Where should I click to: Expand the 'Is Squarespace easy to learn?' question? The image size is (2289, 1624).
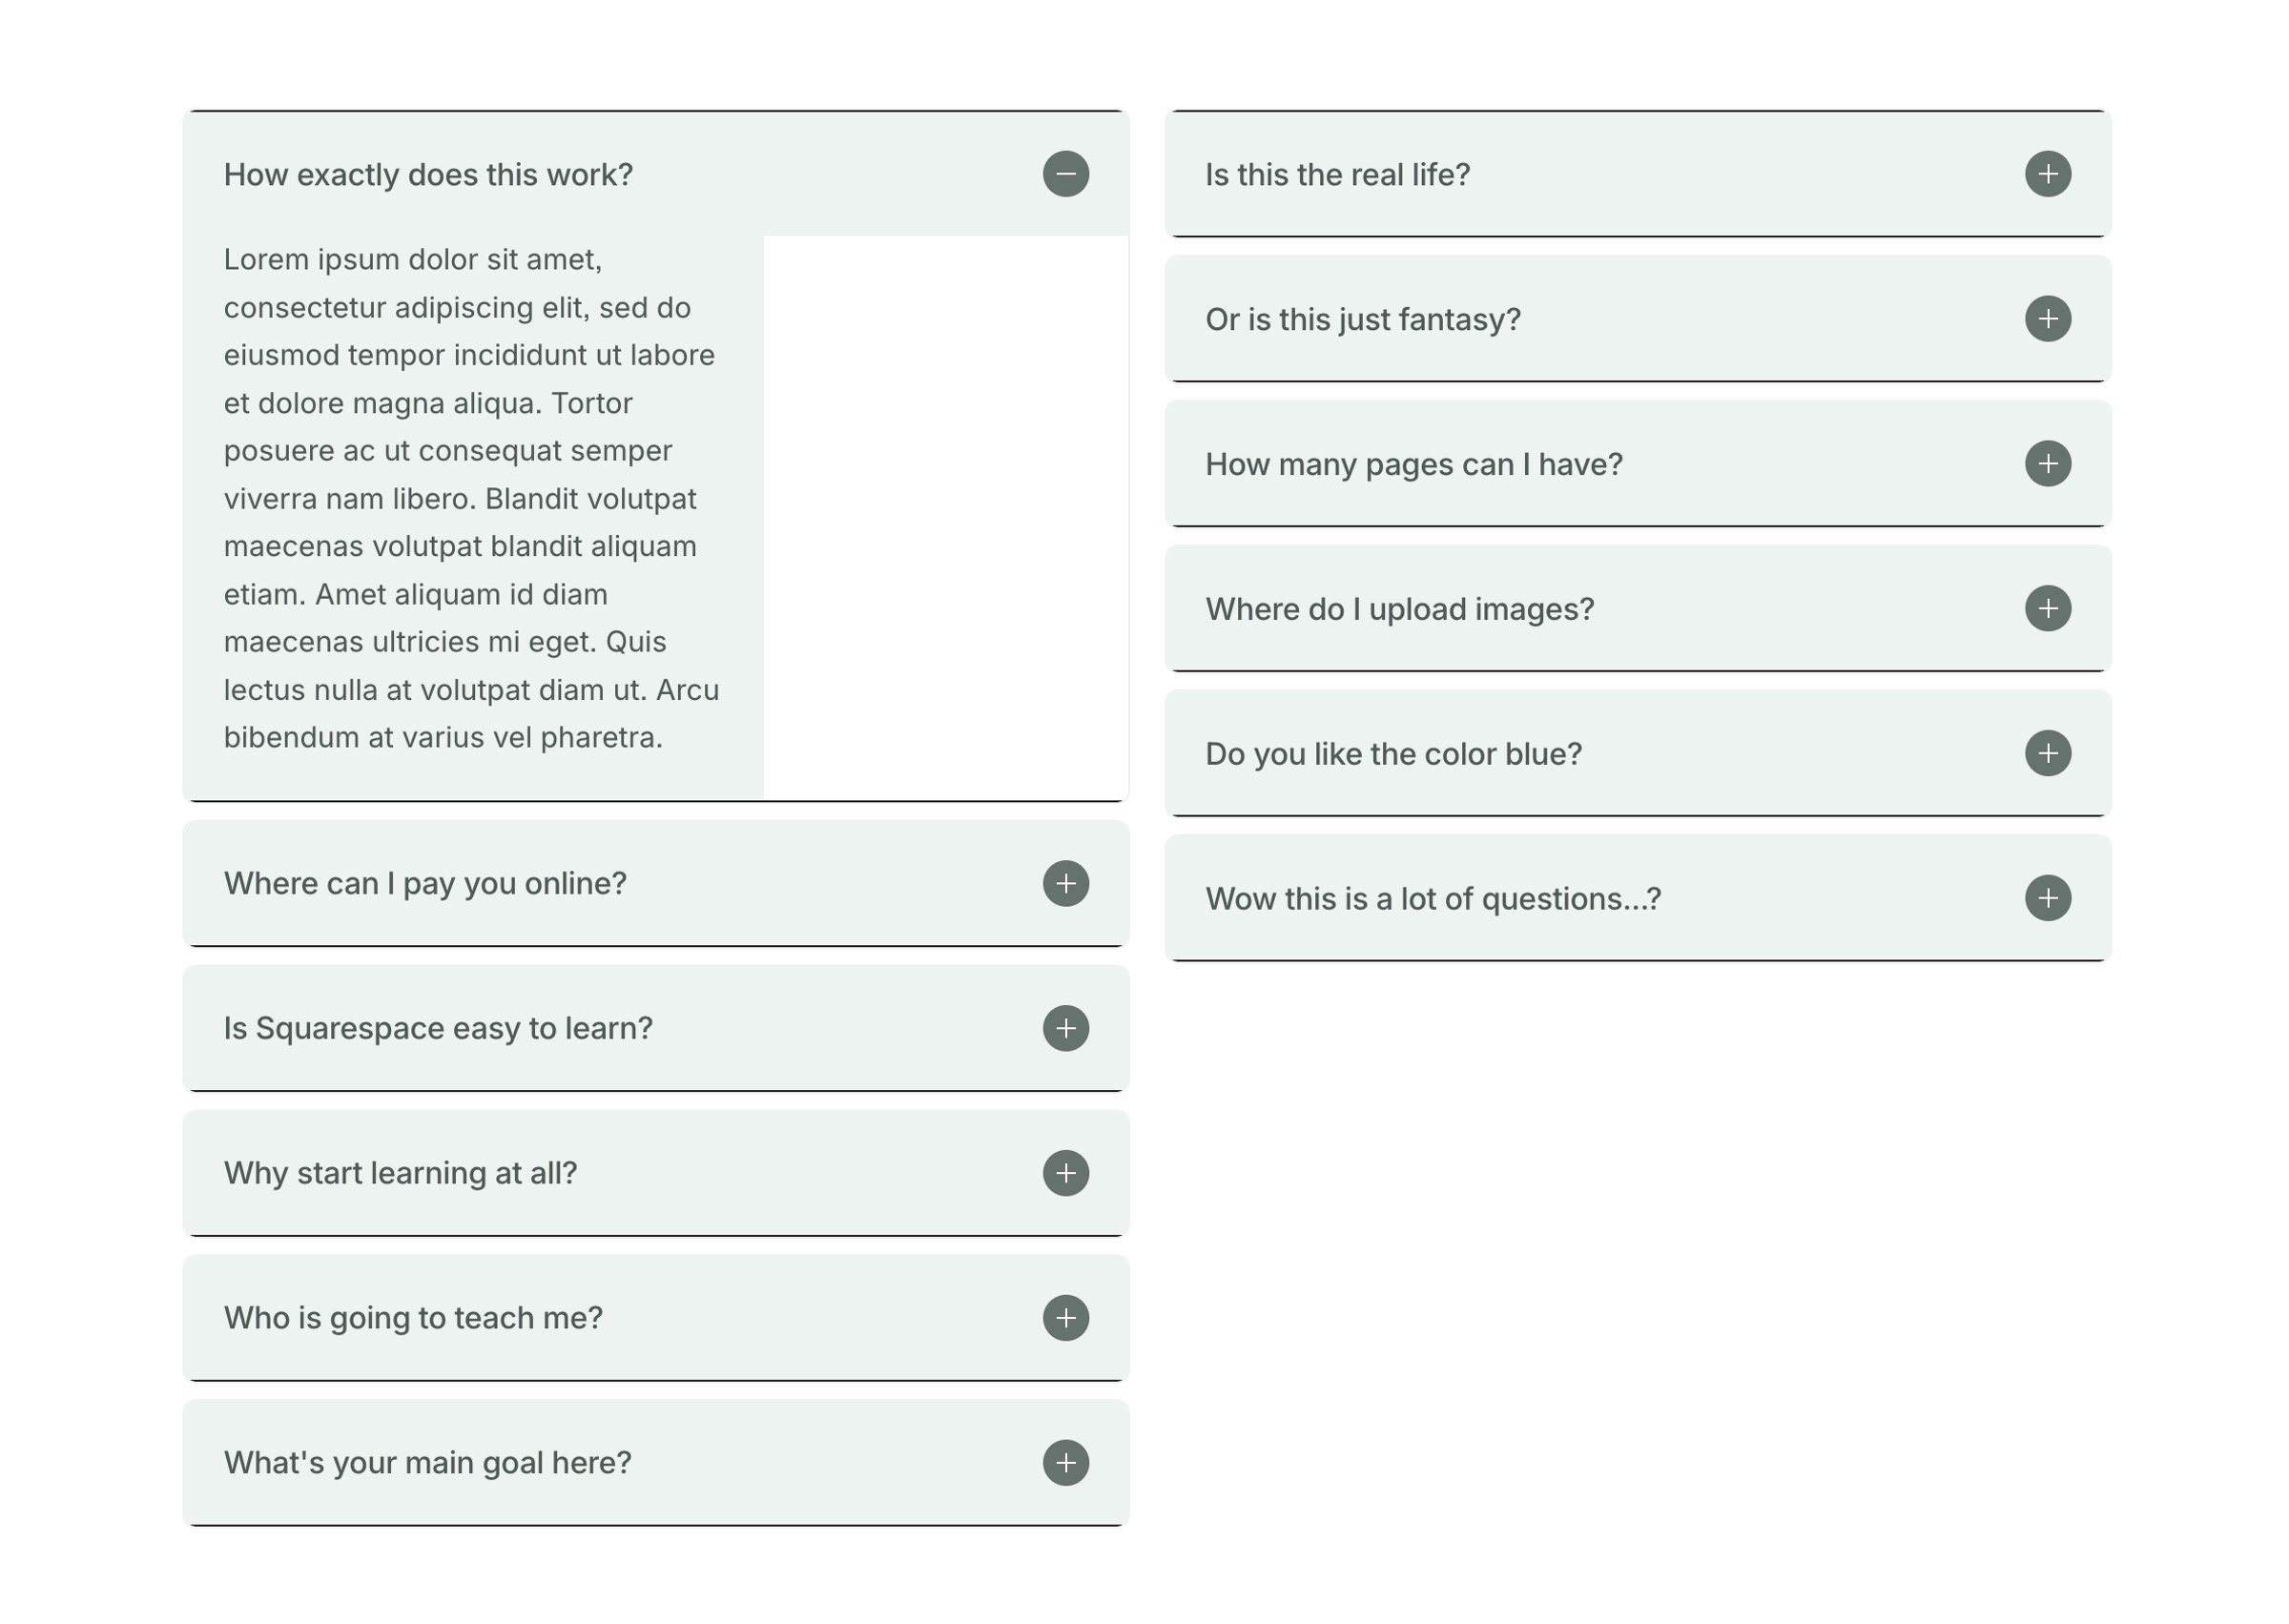pos(438,1029)
